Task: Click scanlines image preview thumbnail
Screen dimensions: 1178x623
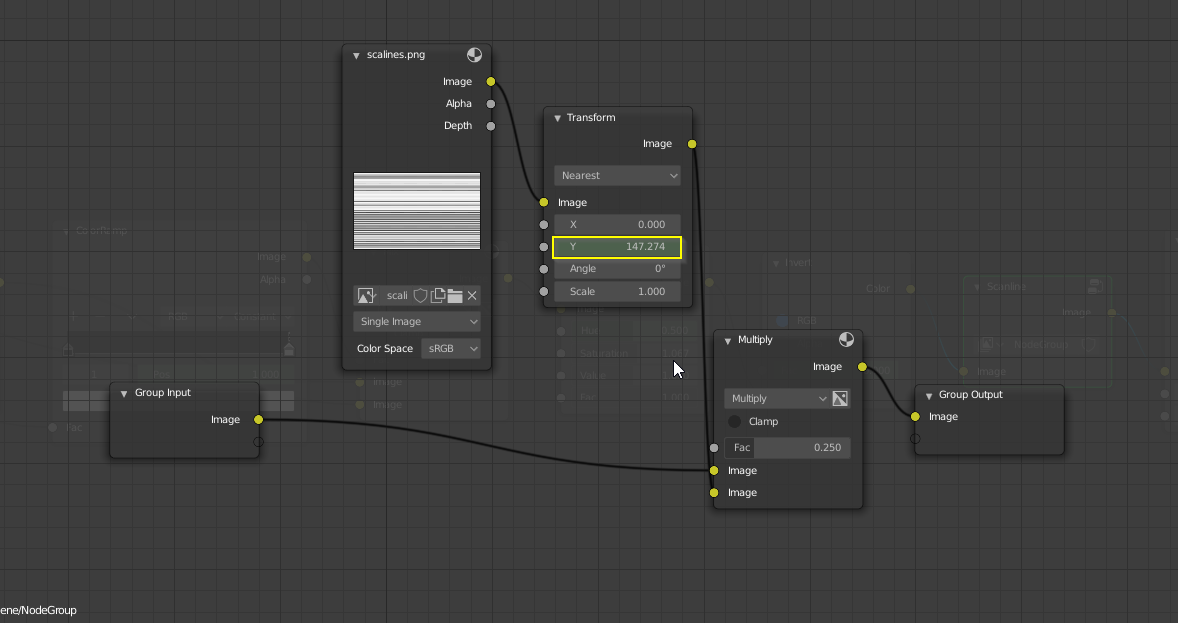Action: tap(417, 211)
